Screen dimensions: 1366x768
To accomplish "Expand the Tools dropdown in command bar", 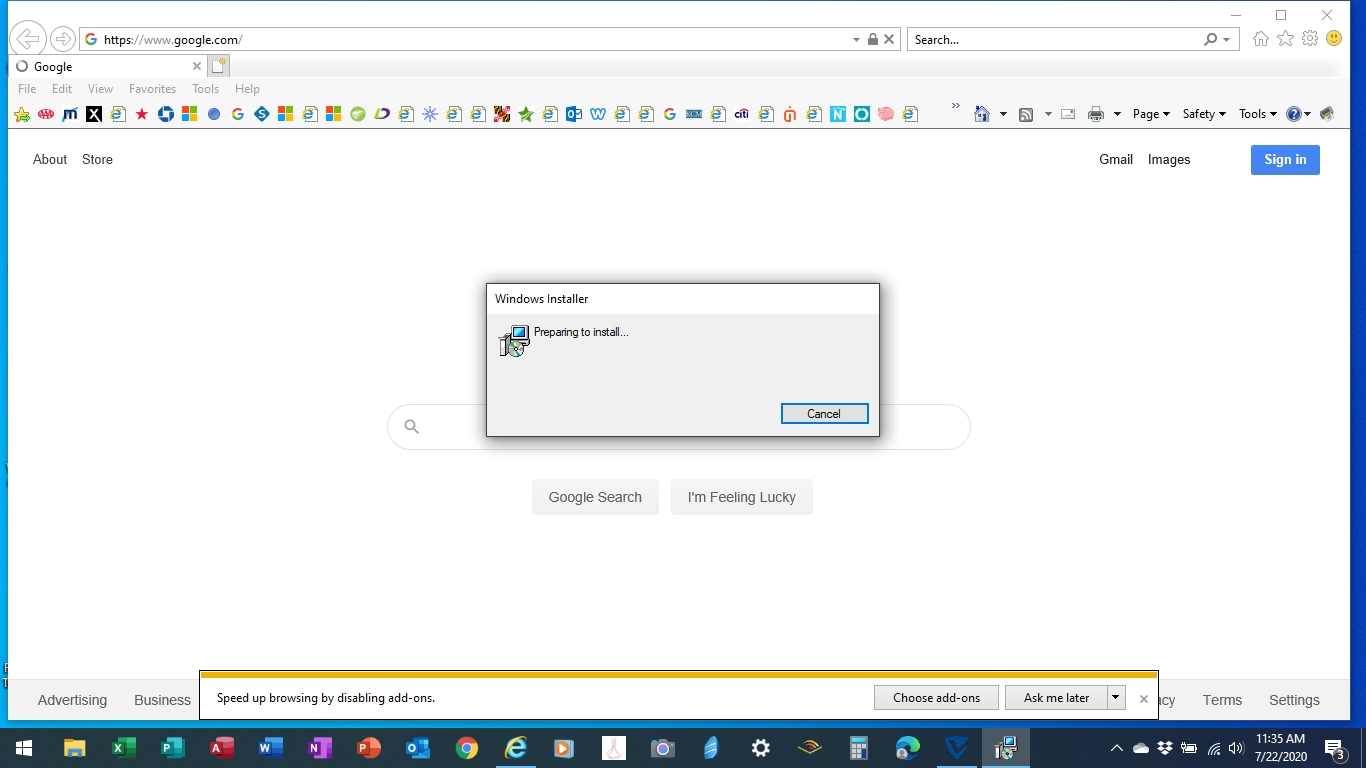I will [1258, 114].
